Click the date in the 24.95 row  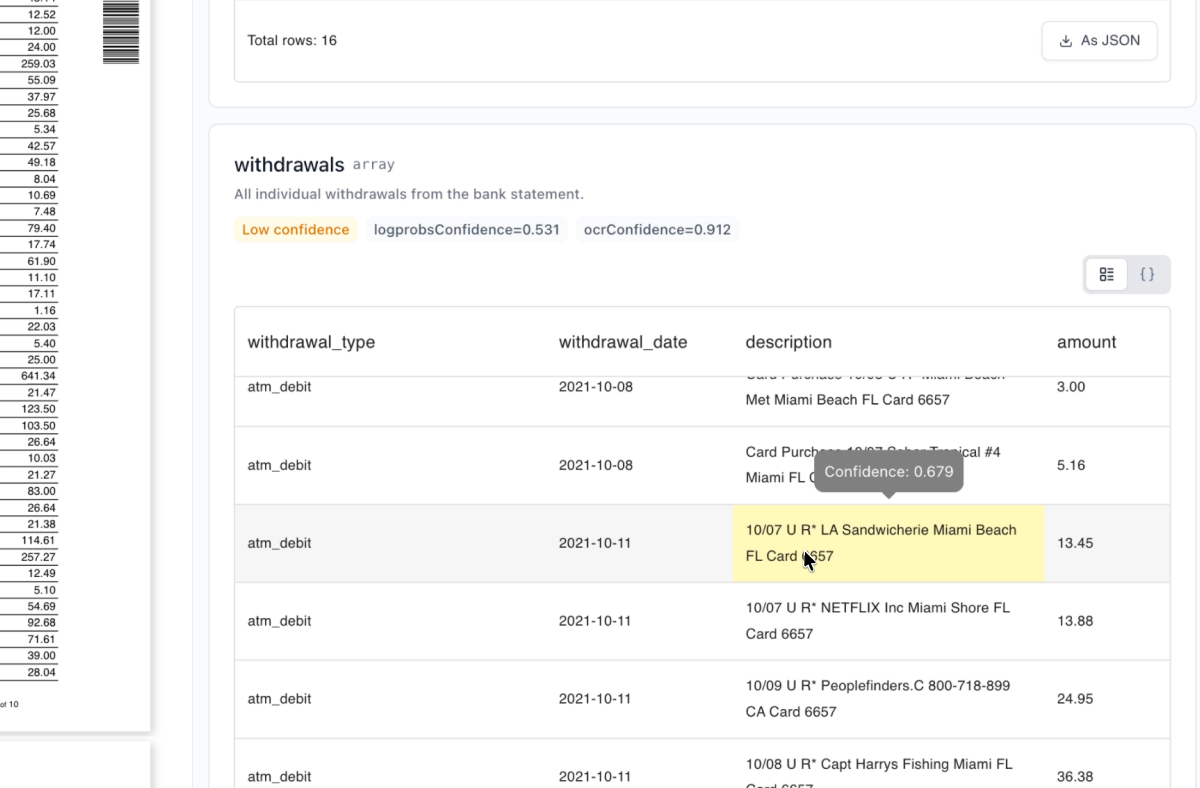point(595,699)
